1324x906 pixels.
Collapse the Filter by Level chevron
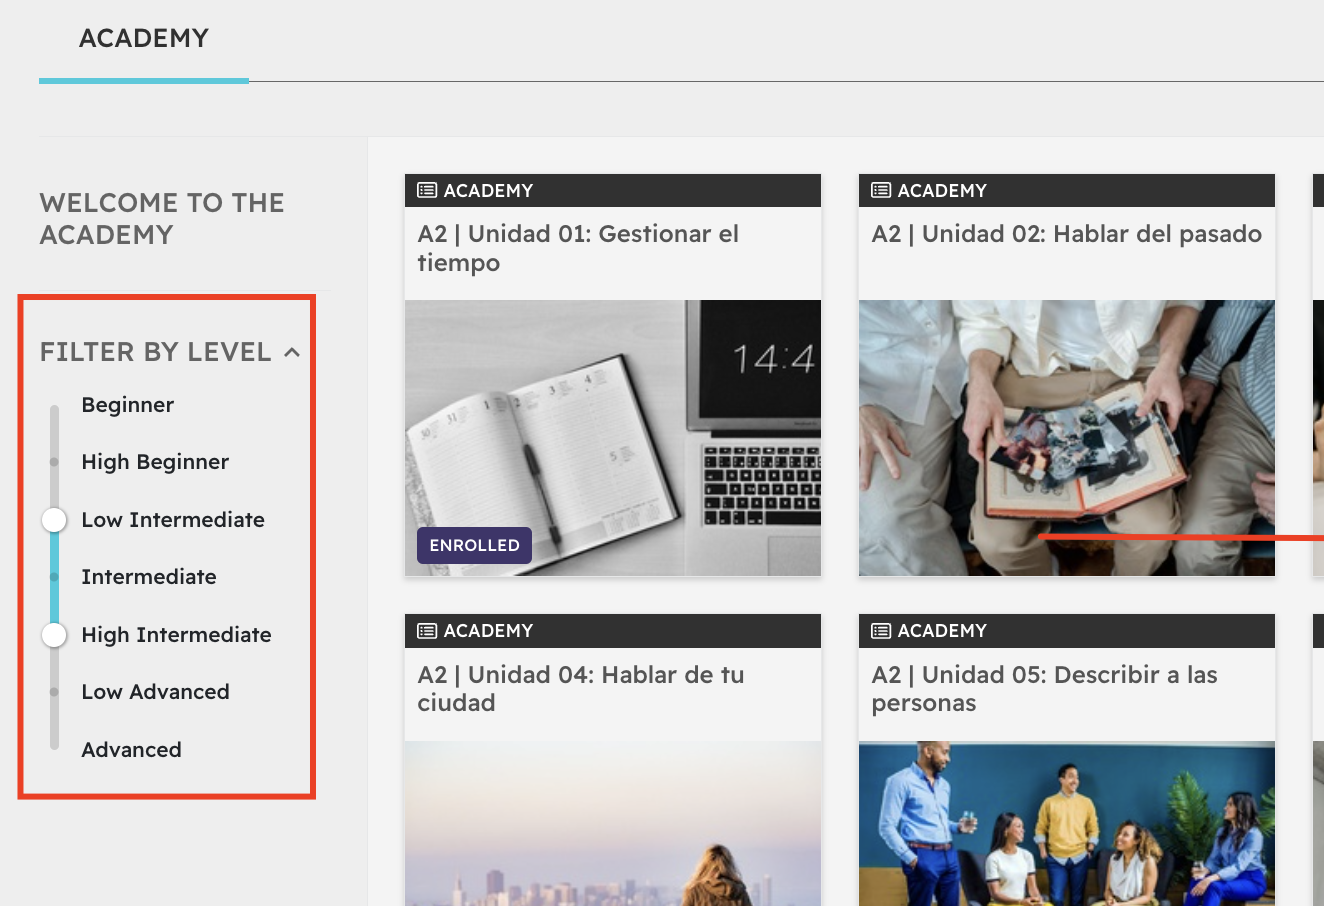click(292, 352)
